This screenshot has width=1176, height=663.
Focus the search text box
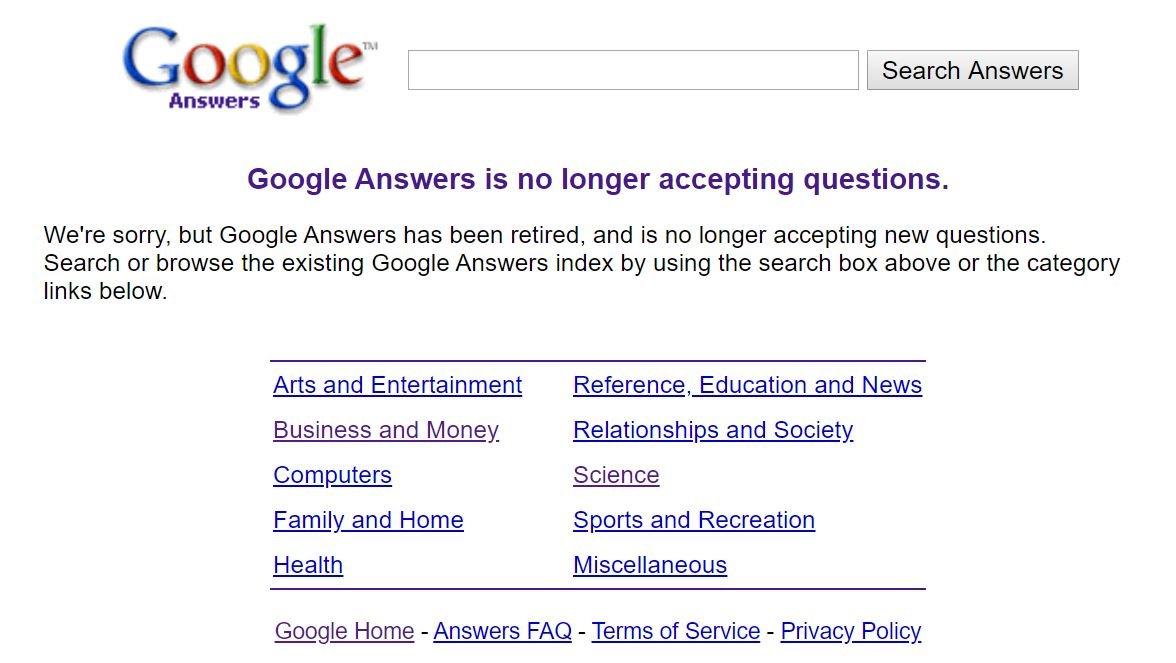pos(632,70)
